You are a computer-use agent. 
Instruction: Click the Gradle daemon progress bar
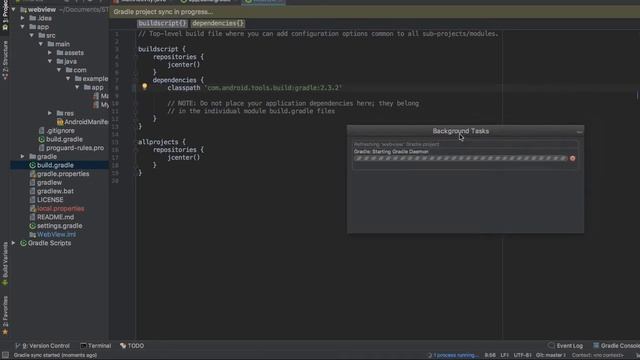pos(460,158)
